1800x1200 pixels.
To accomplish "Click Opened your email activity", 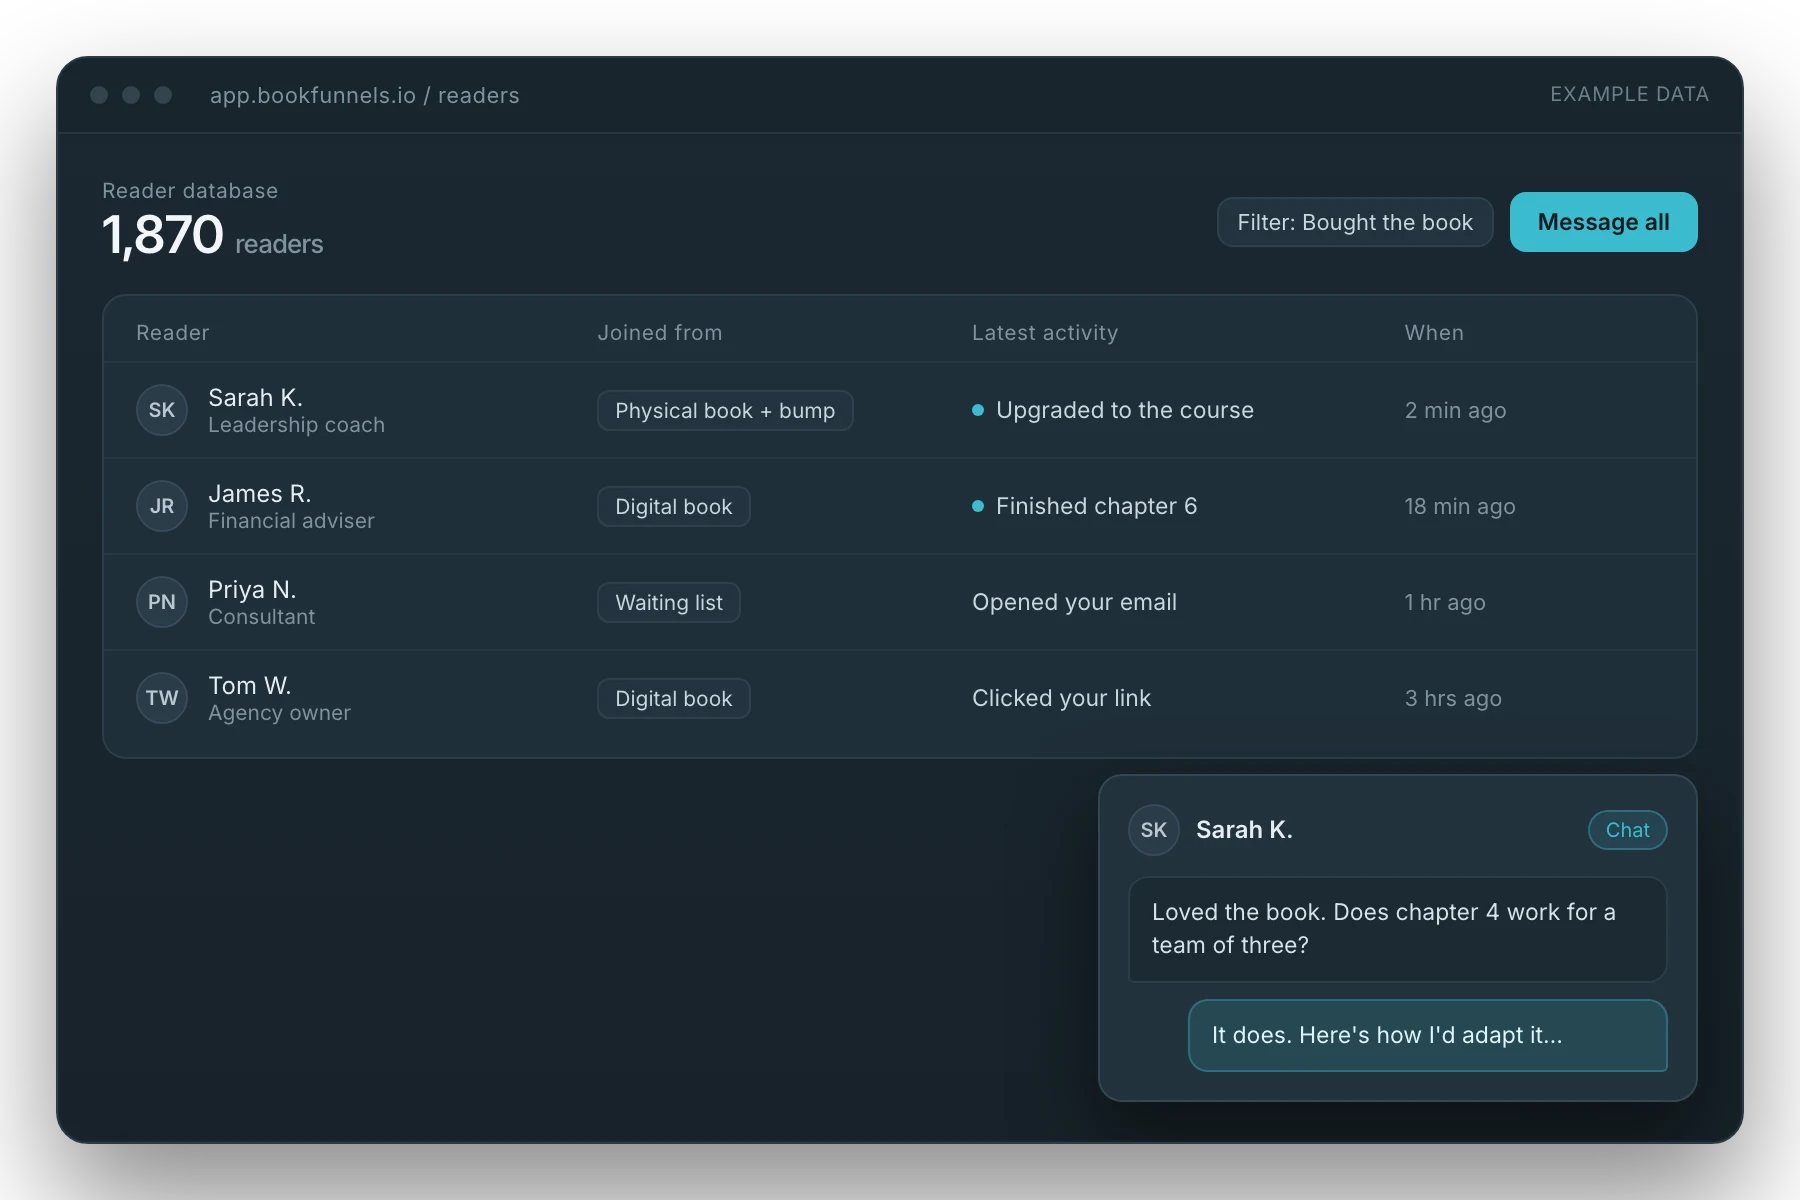I will coord(1074,602).
